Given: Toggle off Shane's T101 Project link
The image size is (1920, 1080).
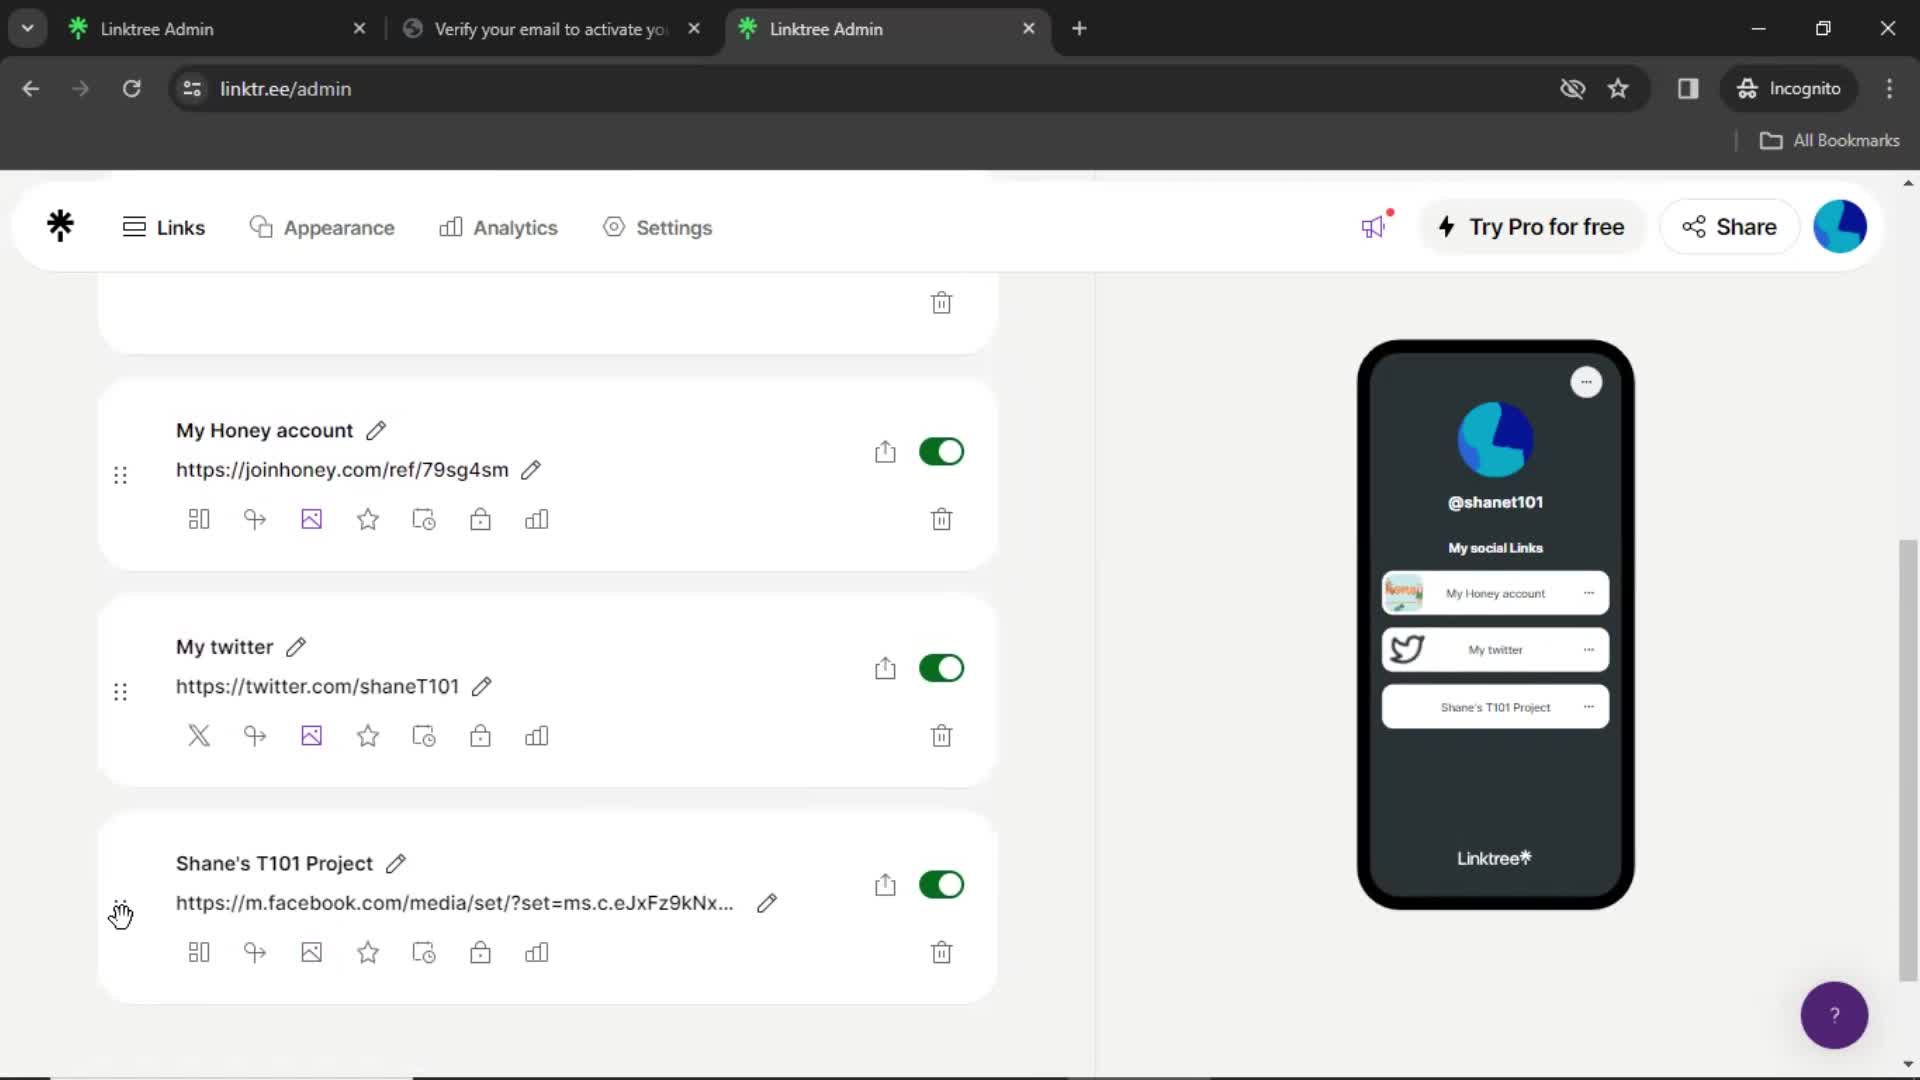Looking at the screenshot, I should coord(941,885).
